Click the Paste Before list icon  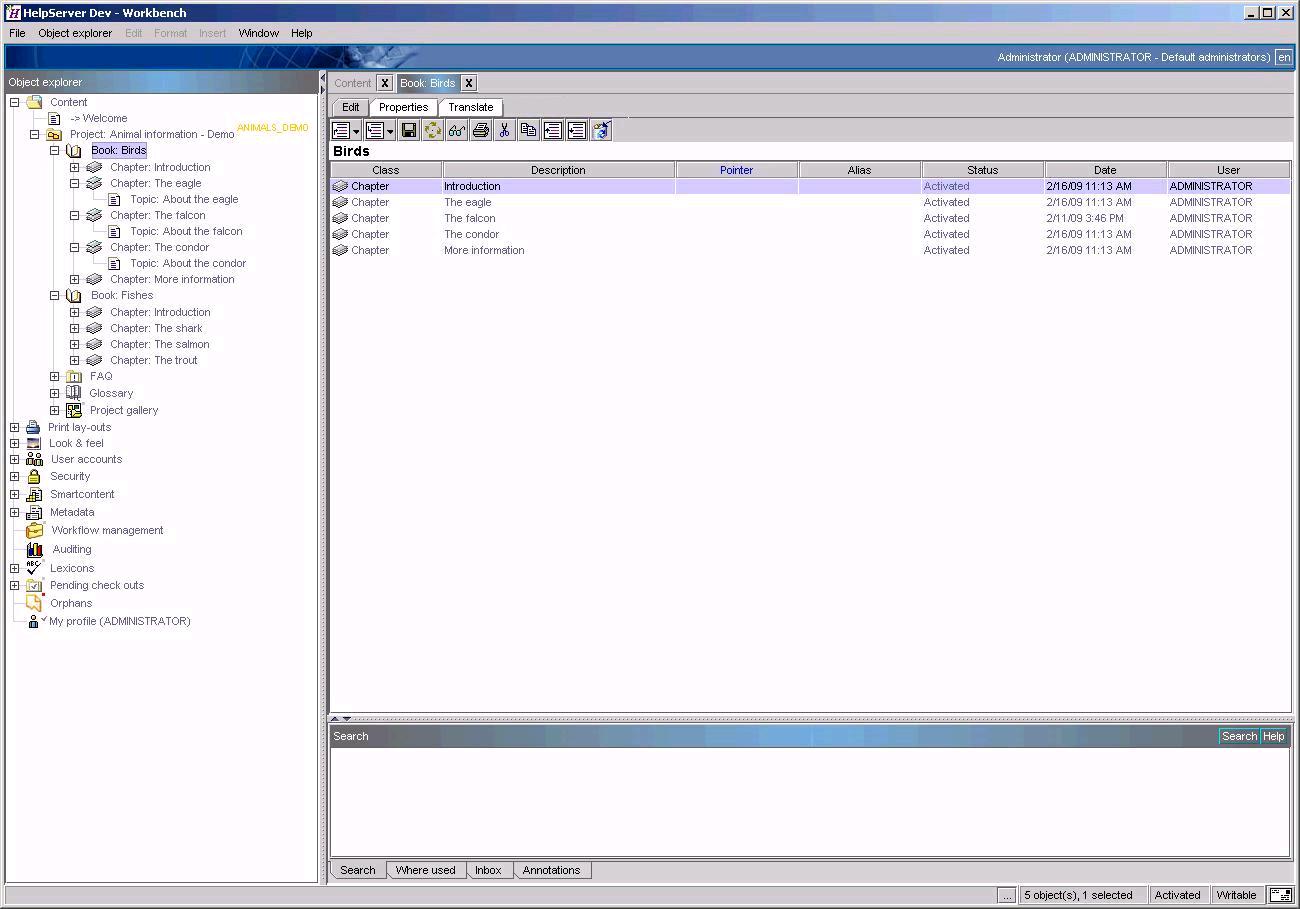coord(552,130)
